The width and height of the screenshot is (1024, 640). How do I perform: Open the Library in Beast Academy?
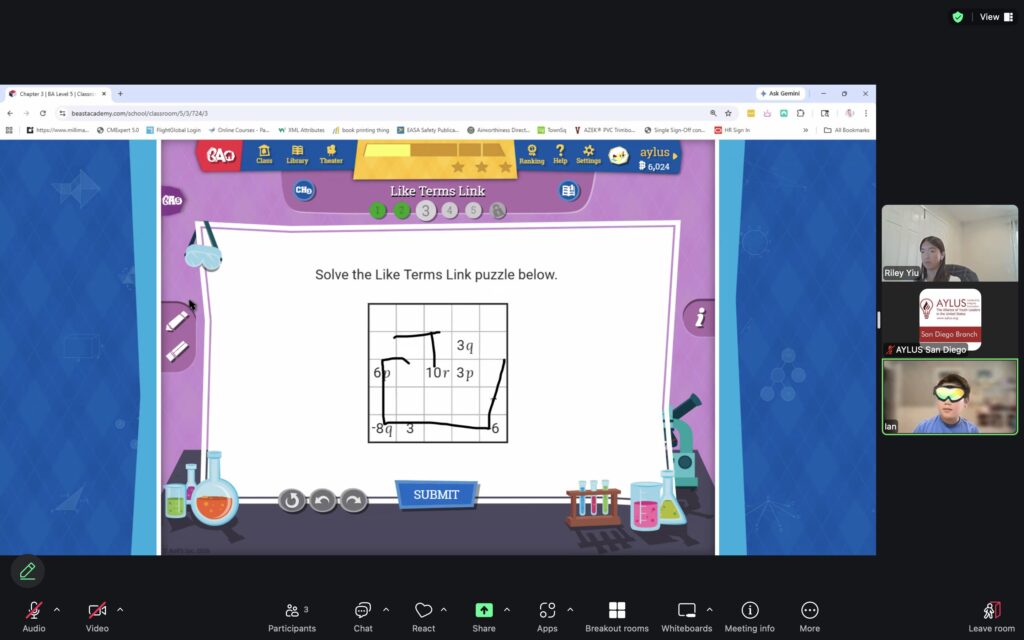click(x=297, y=154)
